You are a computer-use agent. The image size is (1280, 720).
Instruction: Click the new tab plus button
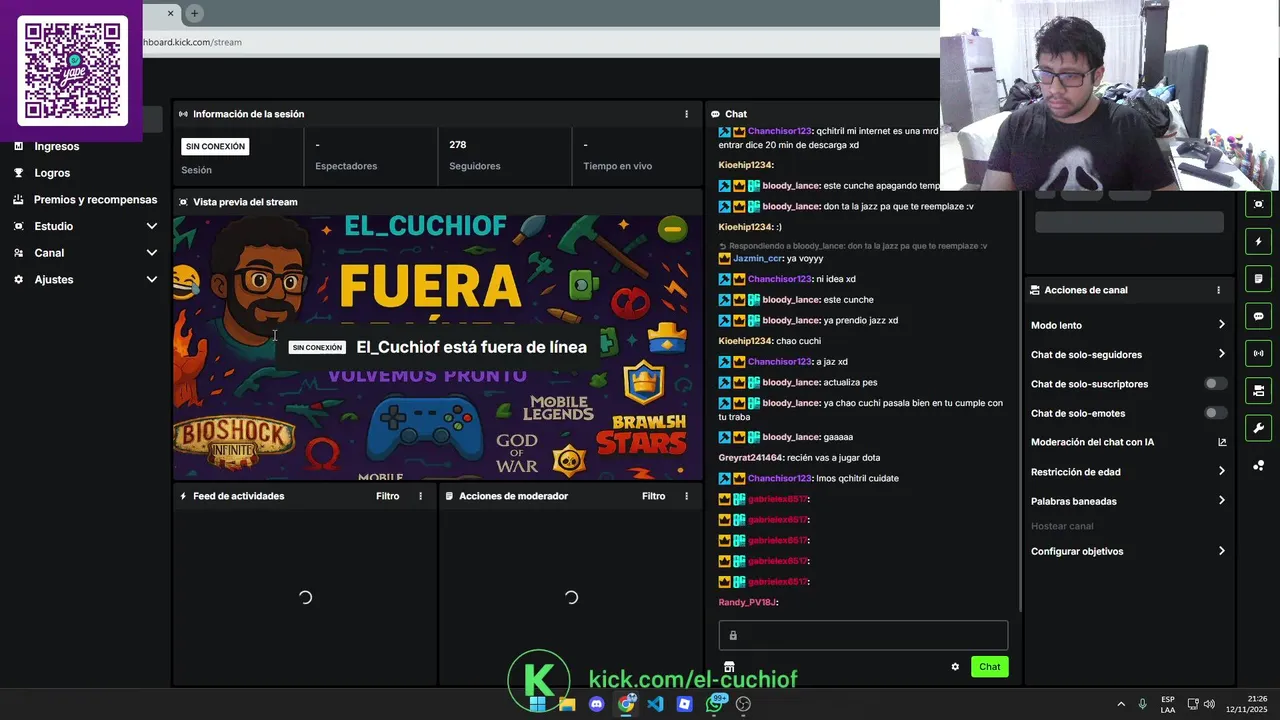coord(195,13)
